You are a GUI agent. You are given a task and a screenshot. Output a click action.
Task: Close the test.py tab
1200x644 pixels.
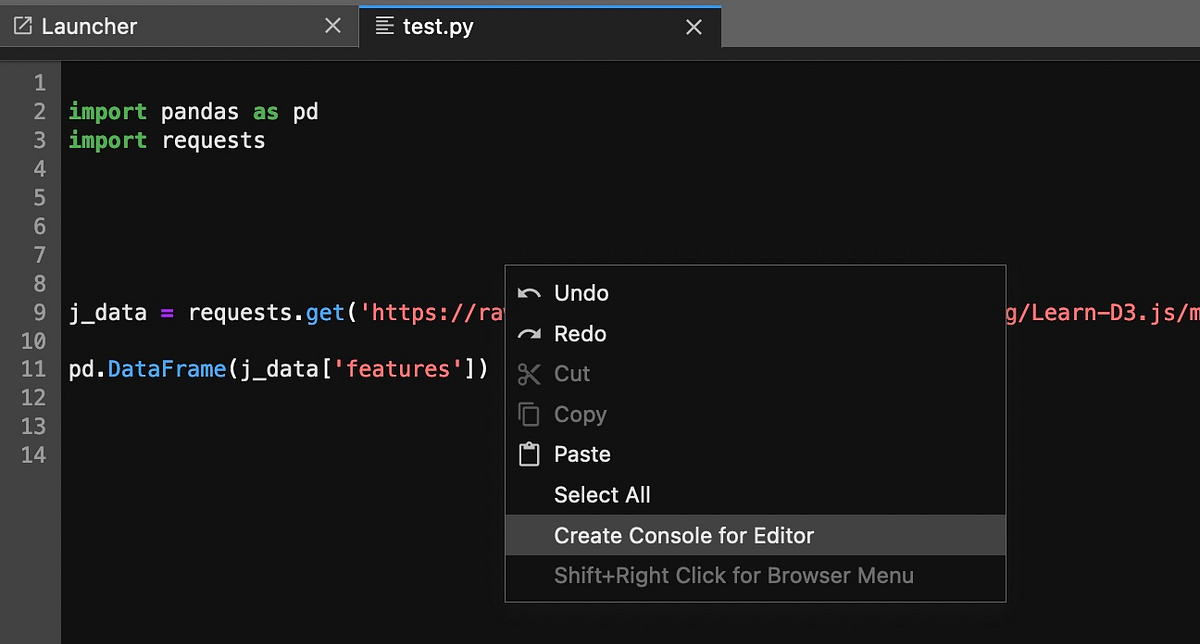[694, 26]
